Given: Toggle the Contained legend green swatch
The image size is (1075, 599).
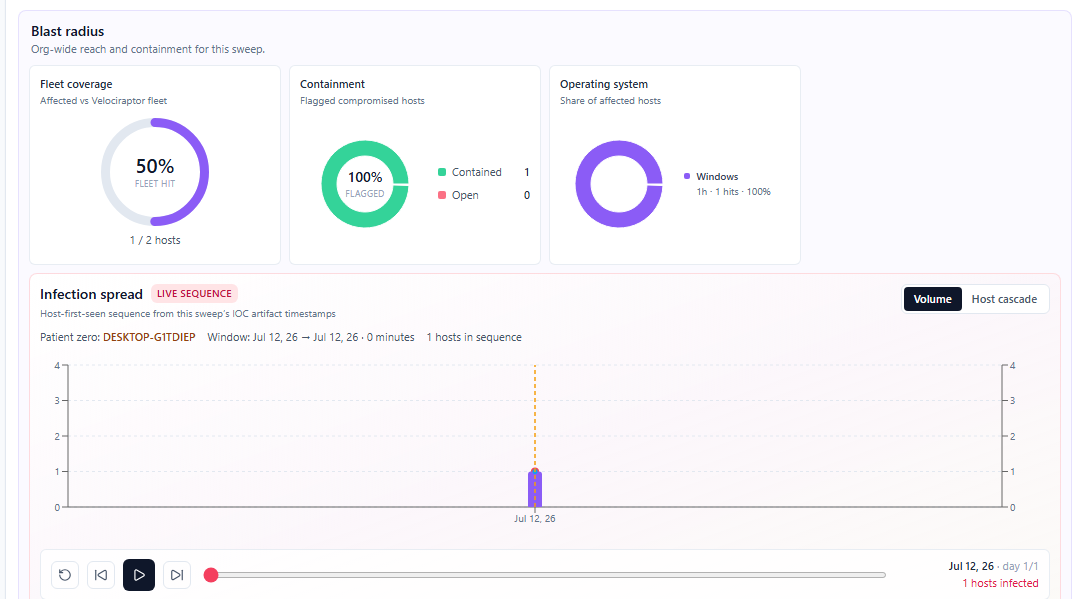Looking at the screenshot, I should [442, 172].
